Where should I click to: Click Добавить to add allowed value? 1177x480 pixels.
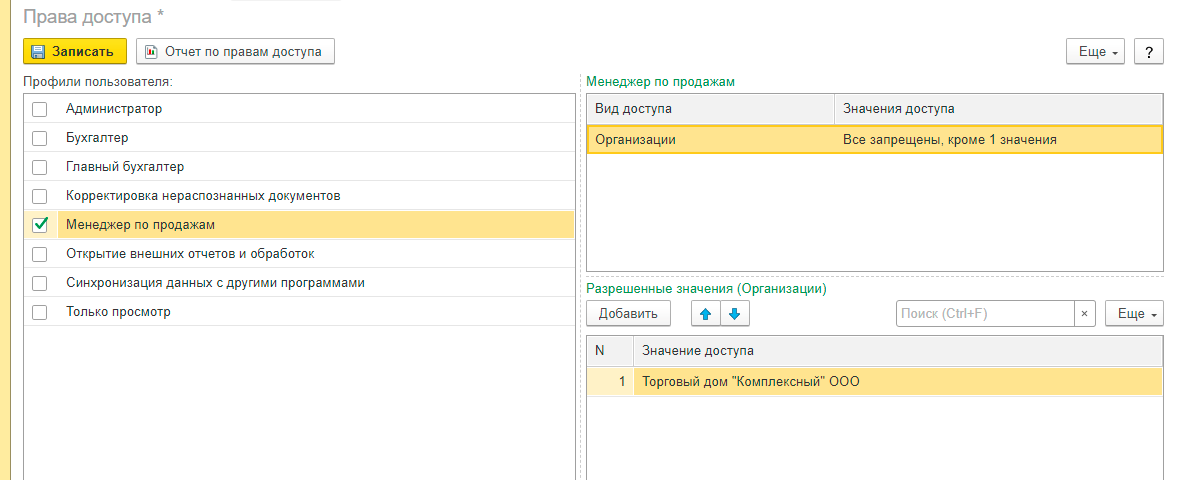pyautogui.click(x=628, y=314)
